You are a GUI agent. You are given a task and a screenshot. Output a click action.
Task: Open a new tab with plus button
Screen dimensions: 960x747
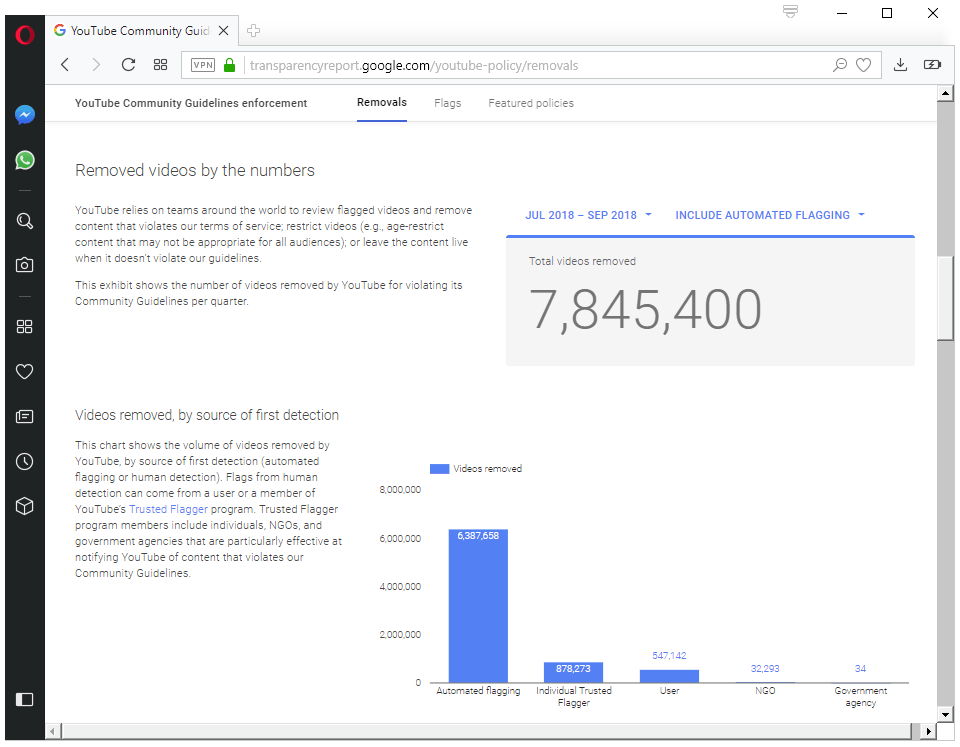(x=253, y=31)
